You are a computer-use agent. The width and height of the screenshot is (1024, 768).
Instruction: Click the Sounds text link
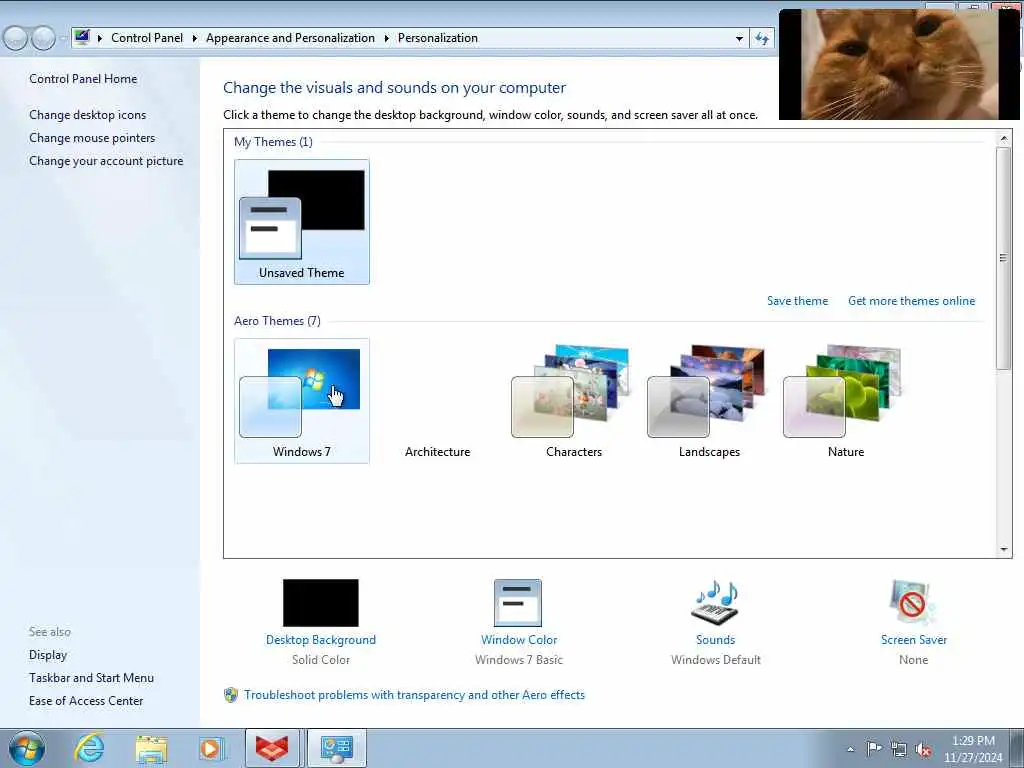(x=716, y=640)
